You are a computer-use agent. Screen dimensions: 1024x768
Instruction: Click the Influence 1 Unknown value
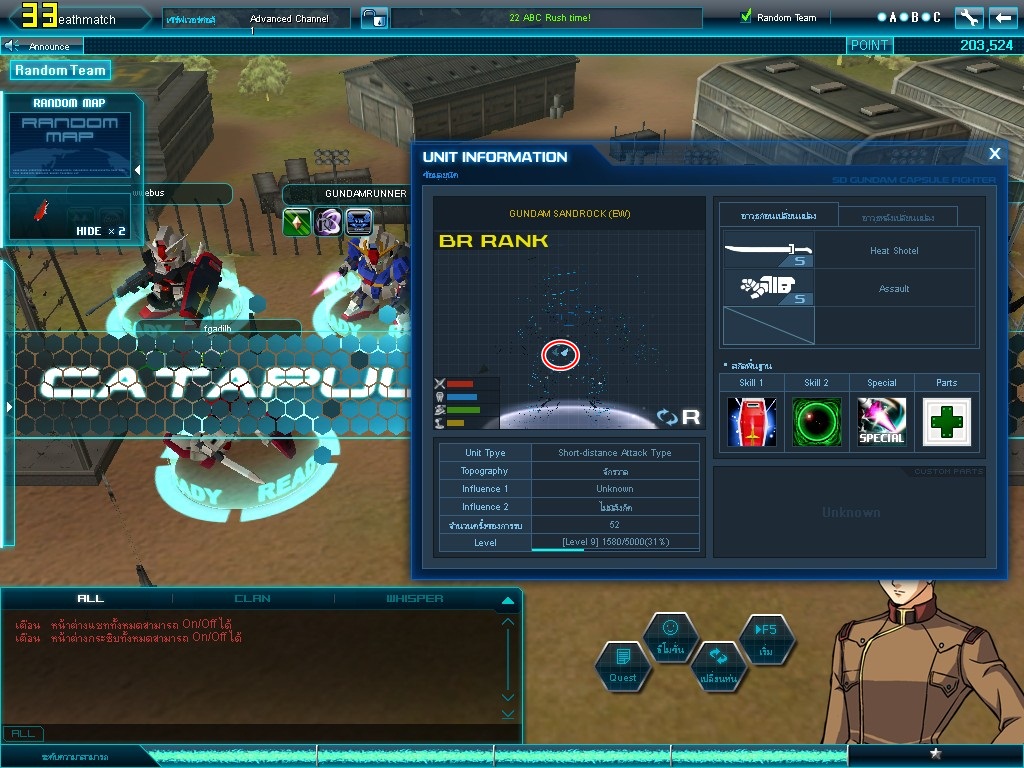[x=615, y=488]
